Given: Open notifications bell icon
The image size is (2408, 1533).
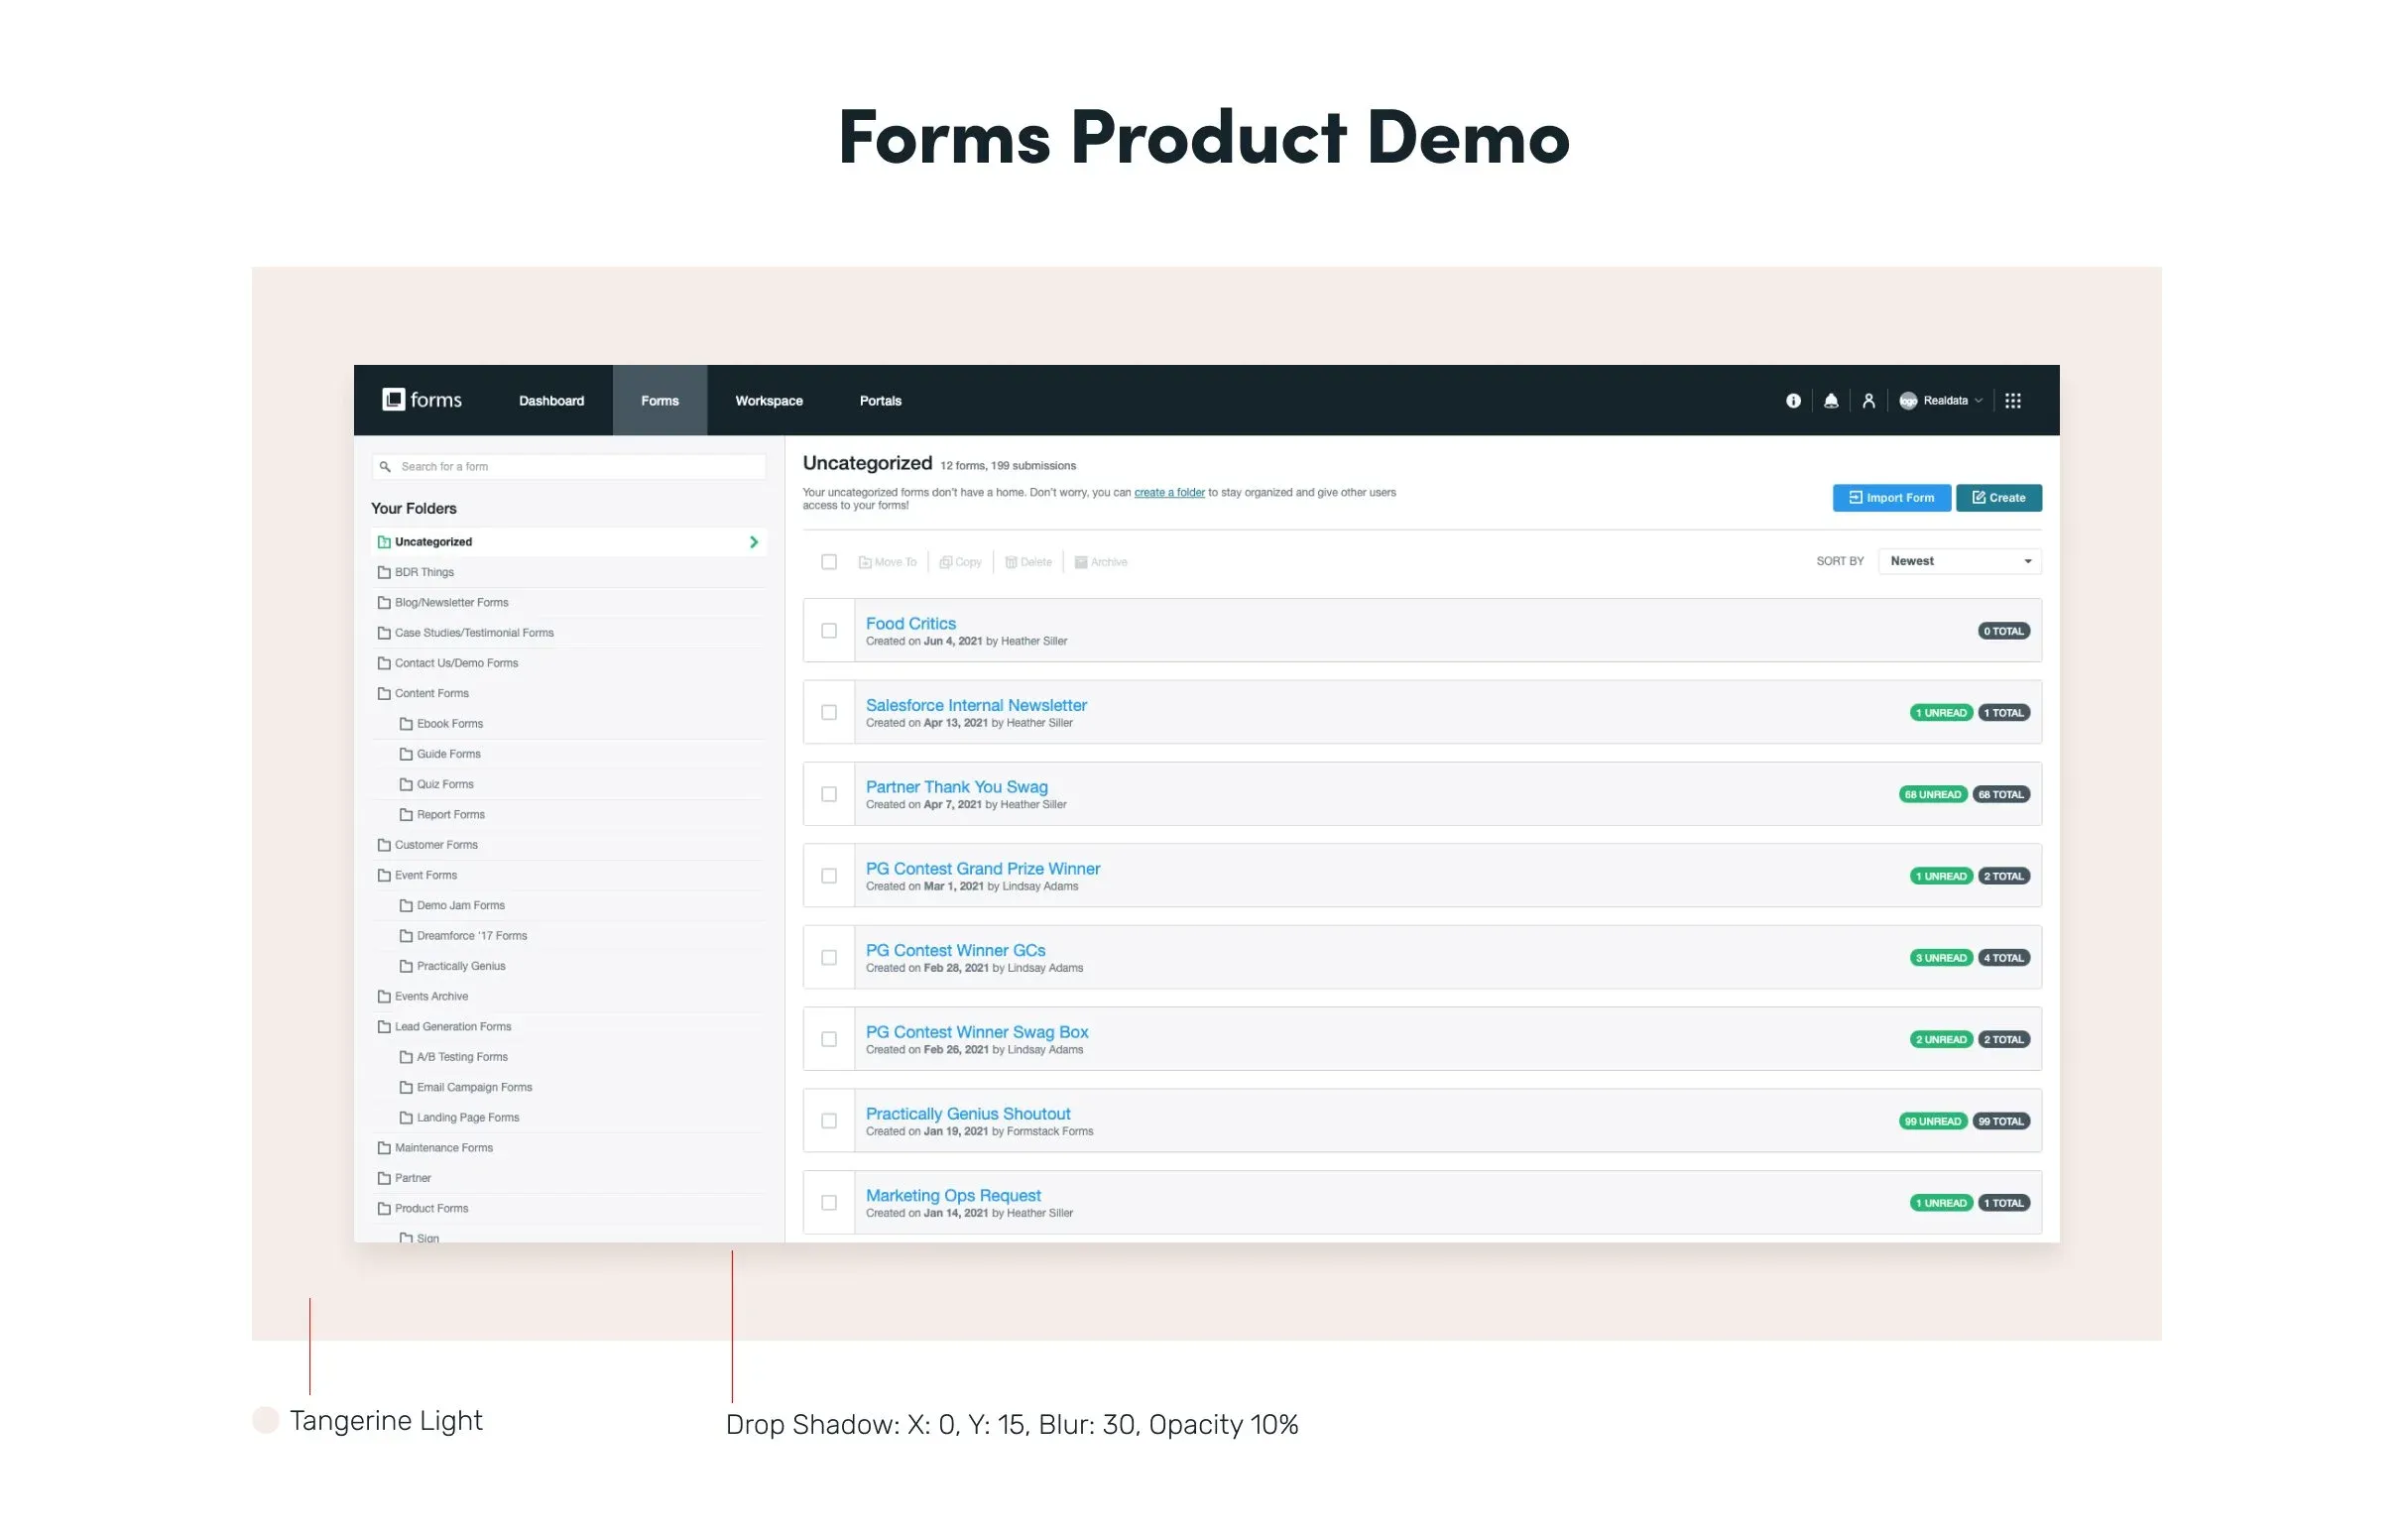Looking at the screenshot, I should (1831, 401).
